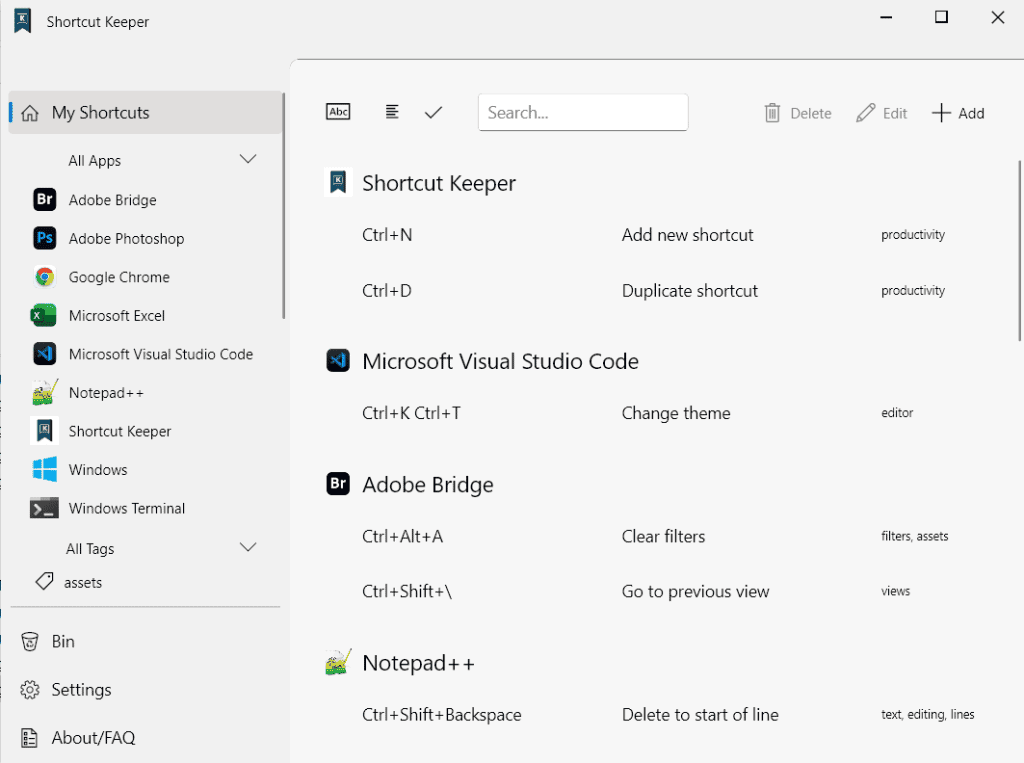Collapse the All Apps chevron
This screenshot has width=1024, height=763.
248,159
